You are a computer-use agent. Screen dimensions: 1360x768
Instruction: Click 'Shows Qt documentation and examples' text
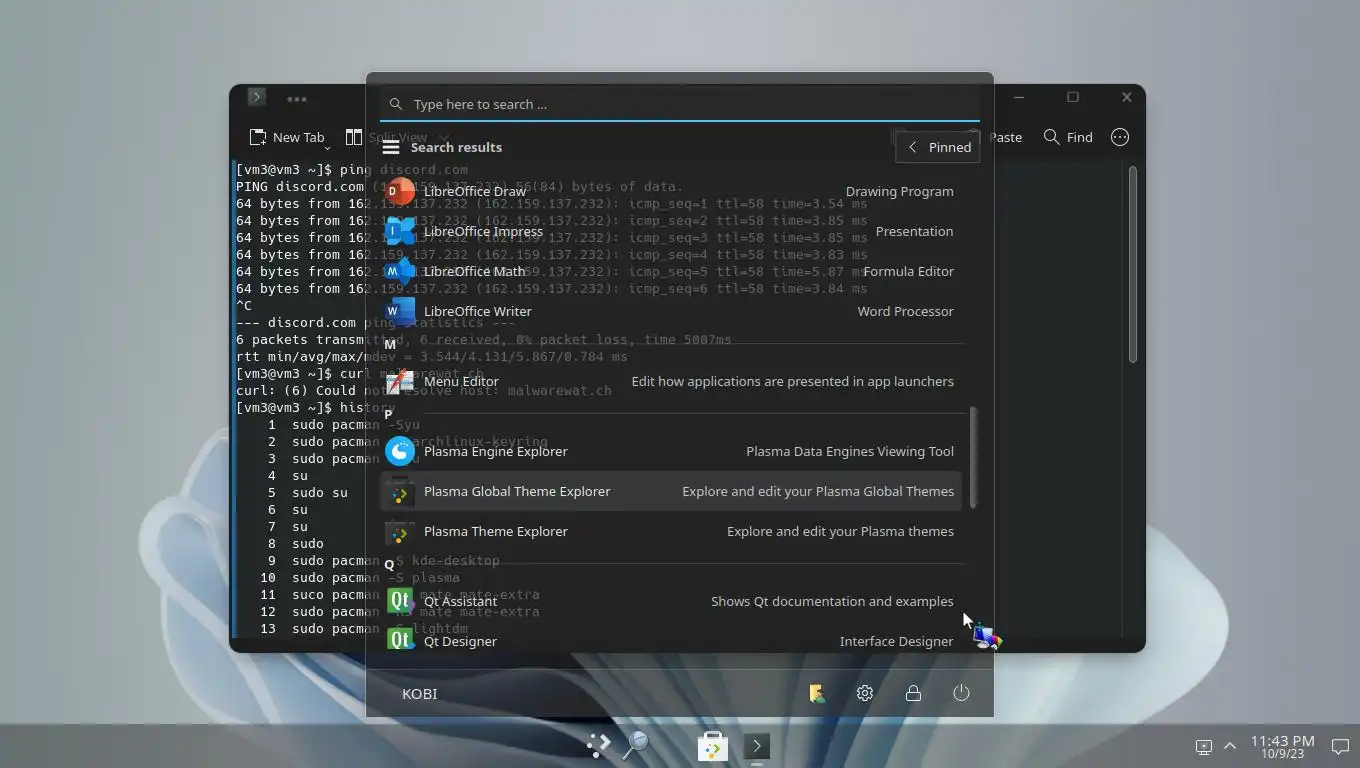click(x=832, y=601)
